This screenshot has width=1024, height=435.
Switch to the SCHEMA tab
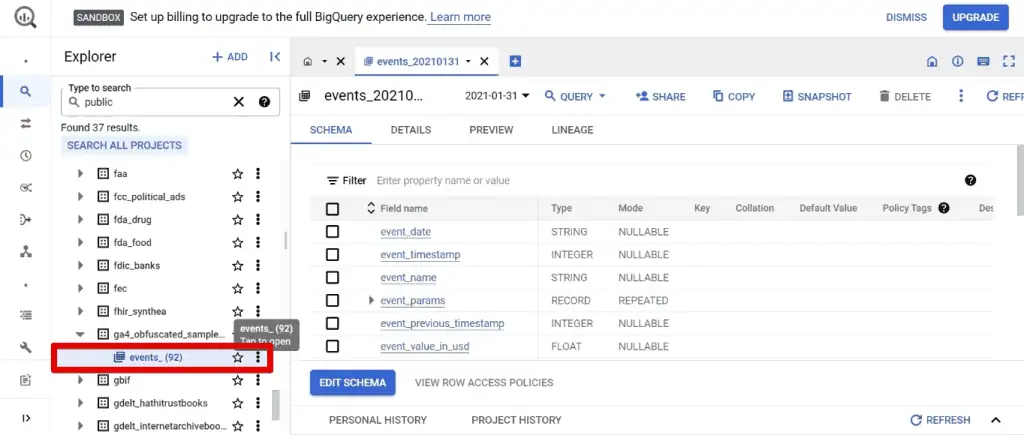pos(331,130)
